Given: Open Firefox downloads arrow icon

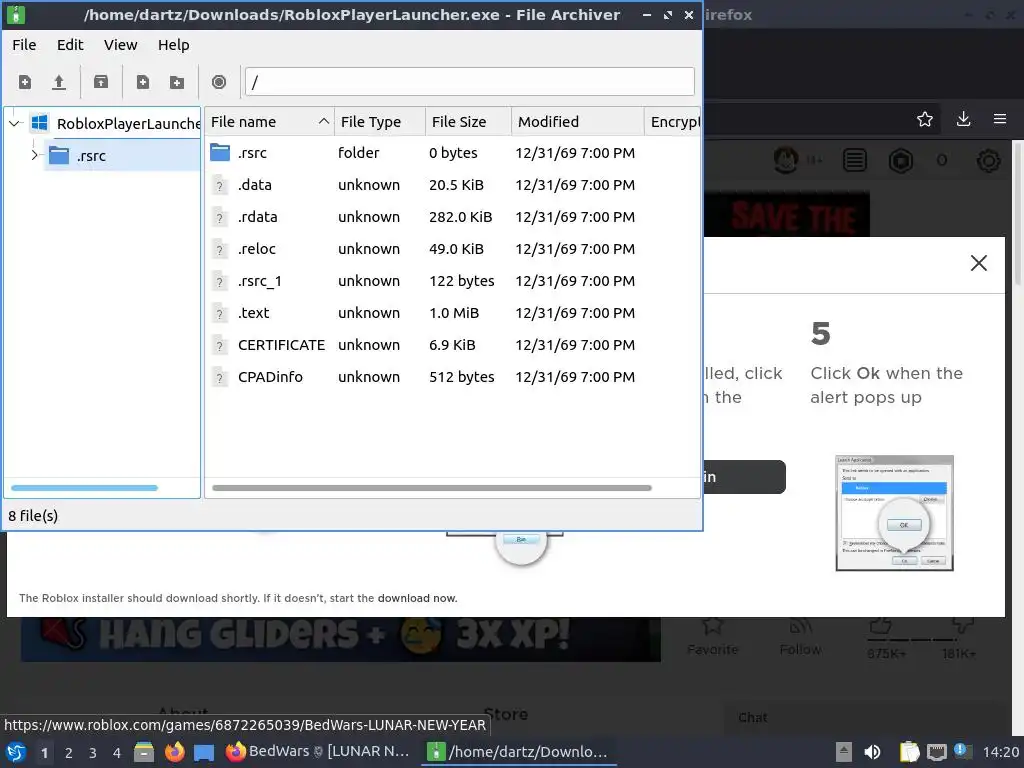Looking at the screenshot, I should coord(963,120).
